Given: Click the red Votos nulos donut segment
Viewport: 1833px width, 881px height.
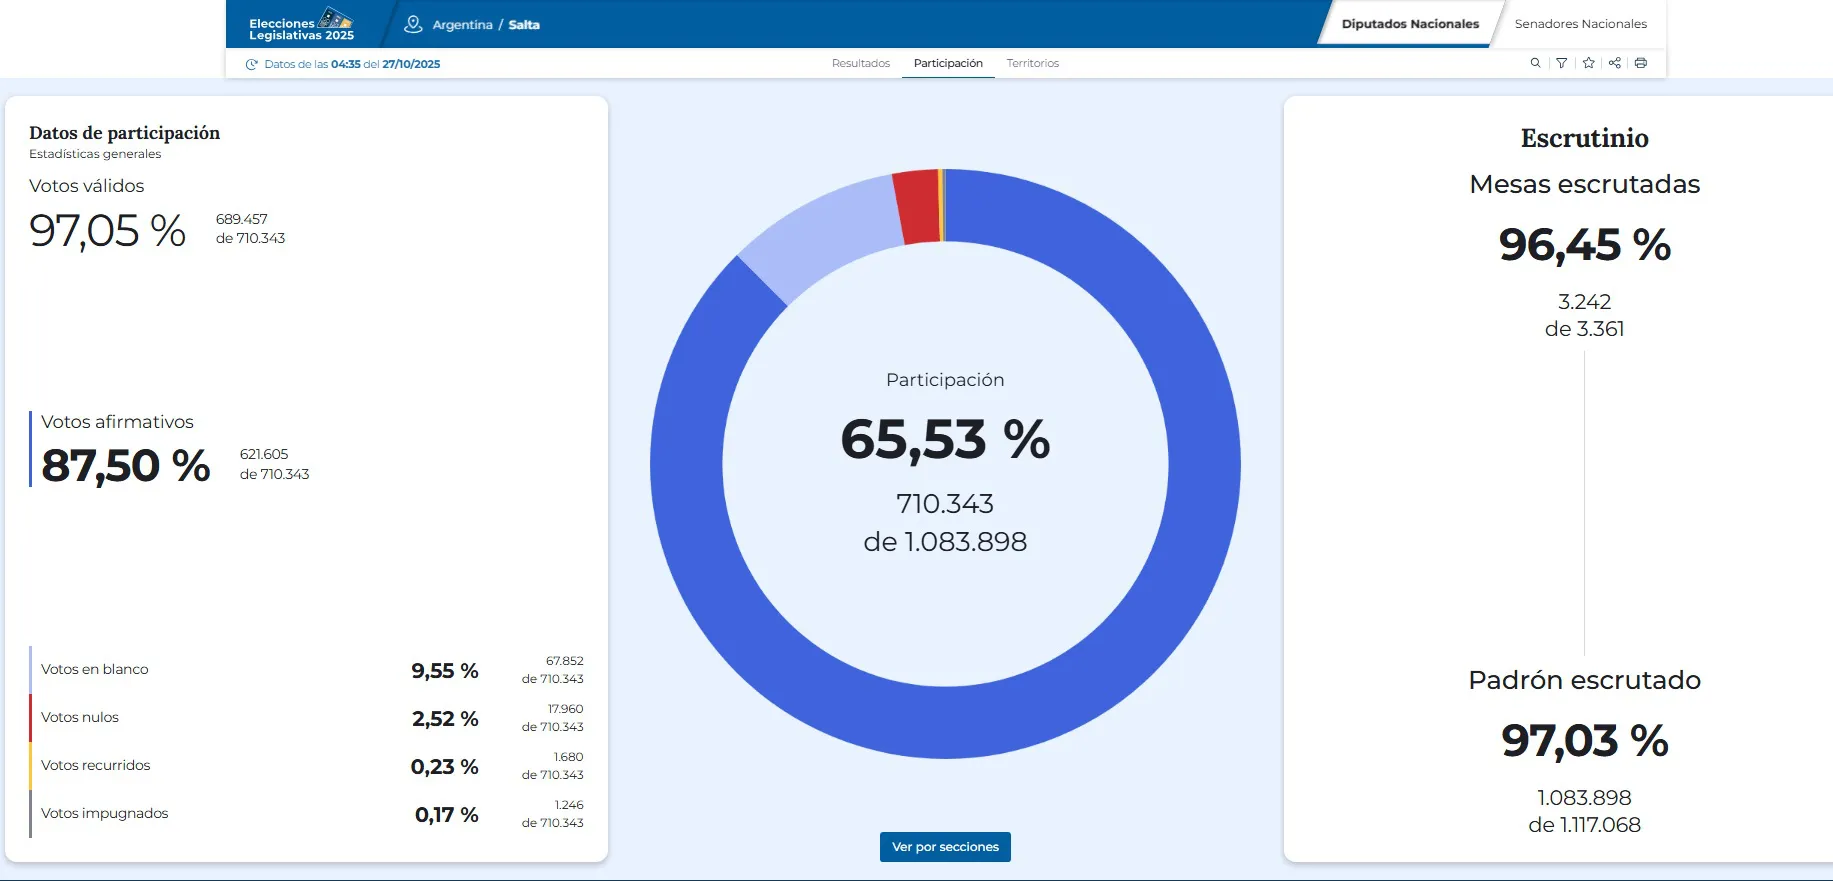Looking at the screenshot, I should click(x=918, y=207).
